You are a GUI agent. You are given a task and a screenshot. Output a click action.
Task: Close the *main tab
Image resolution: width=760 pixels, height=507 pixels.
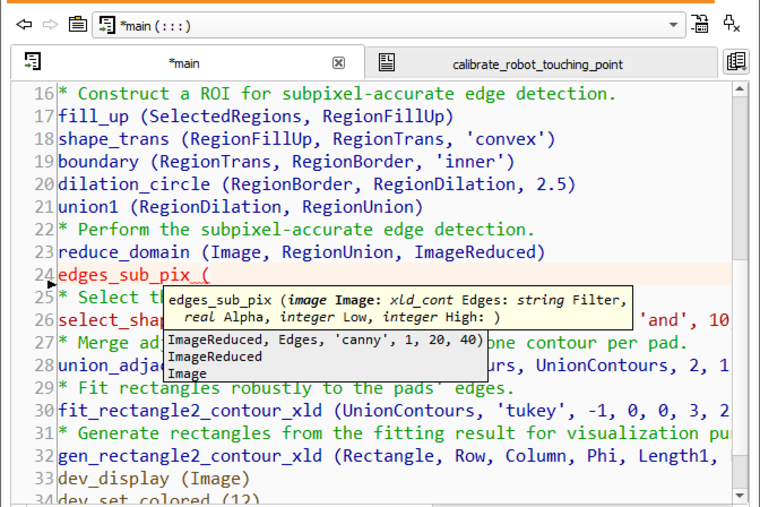[339, 63]
